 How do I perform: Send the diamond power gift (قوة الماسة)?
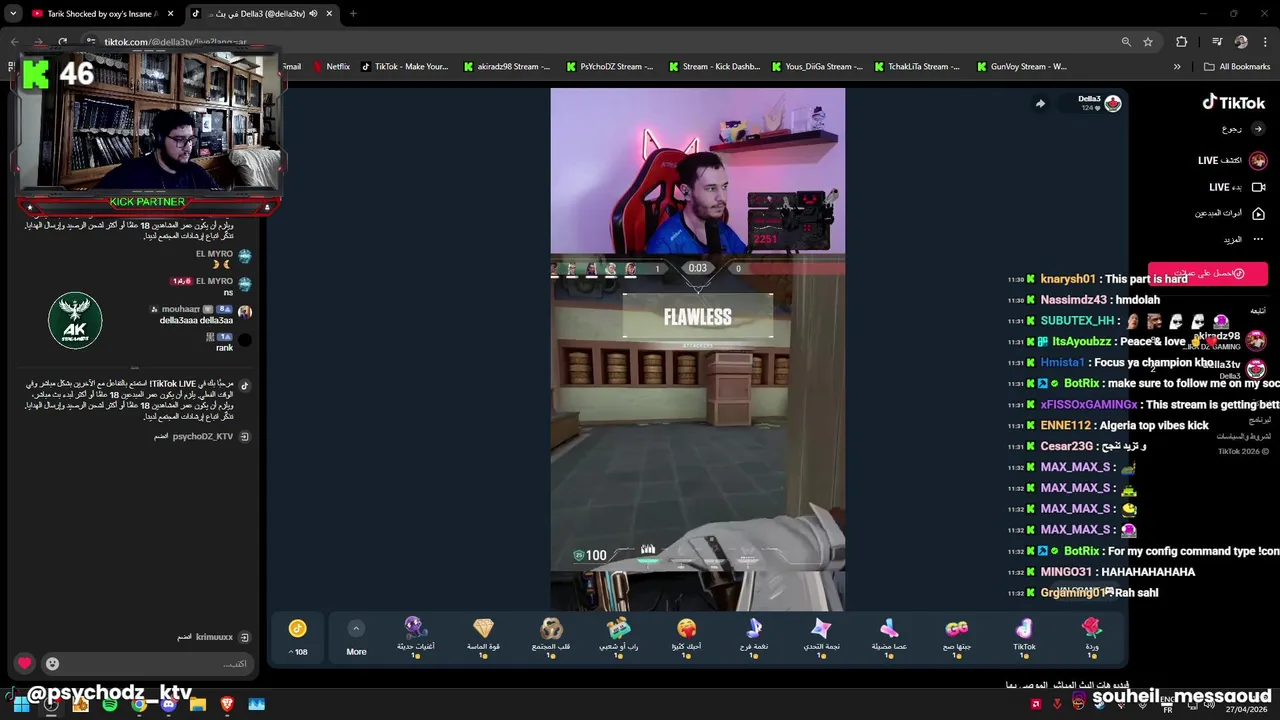(x=483, y=636)
